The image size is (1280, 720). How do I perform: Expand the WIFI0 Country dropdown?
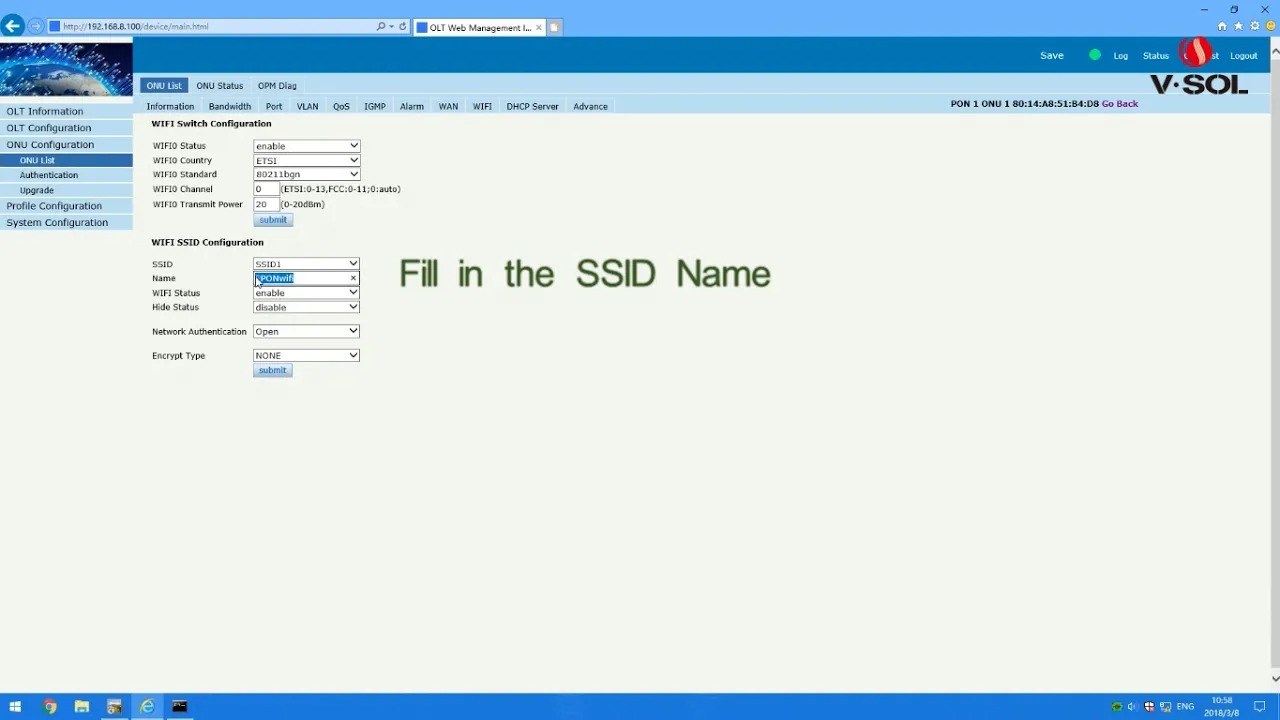pyautogui.click(x=306, y=160)
